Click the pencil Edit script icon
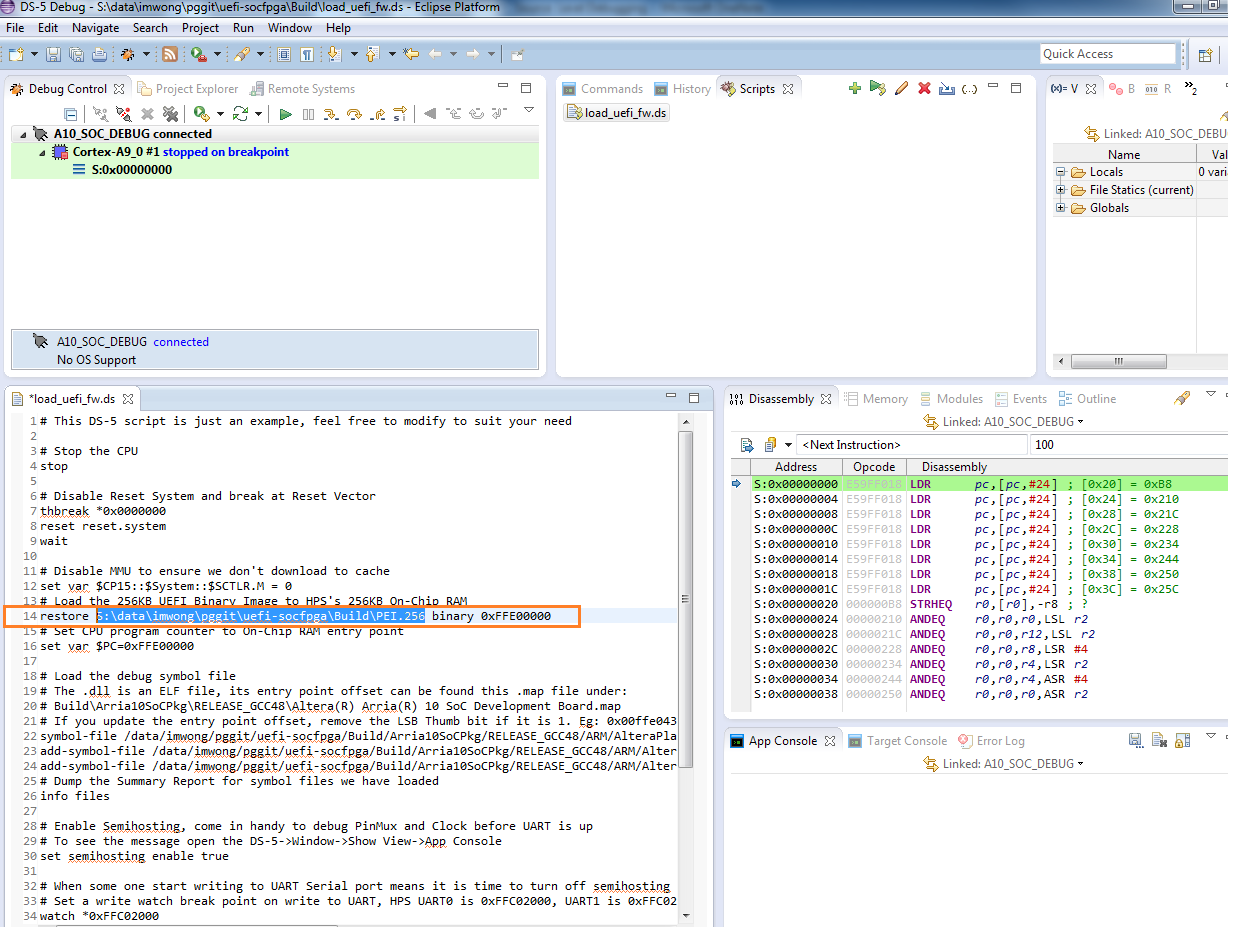The width and height of the screenshot is (1233, 927). click(901, 89)
